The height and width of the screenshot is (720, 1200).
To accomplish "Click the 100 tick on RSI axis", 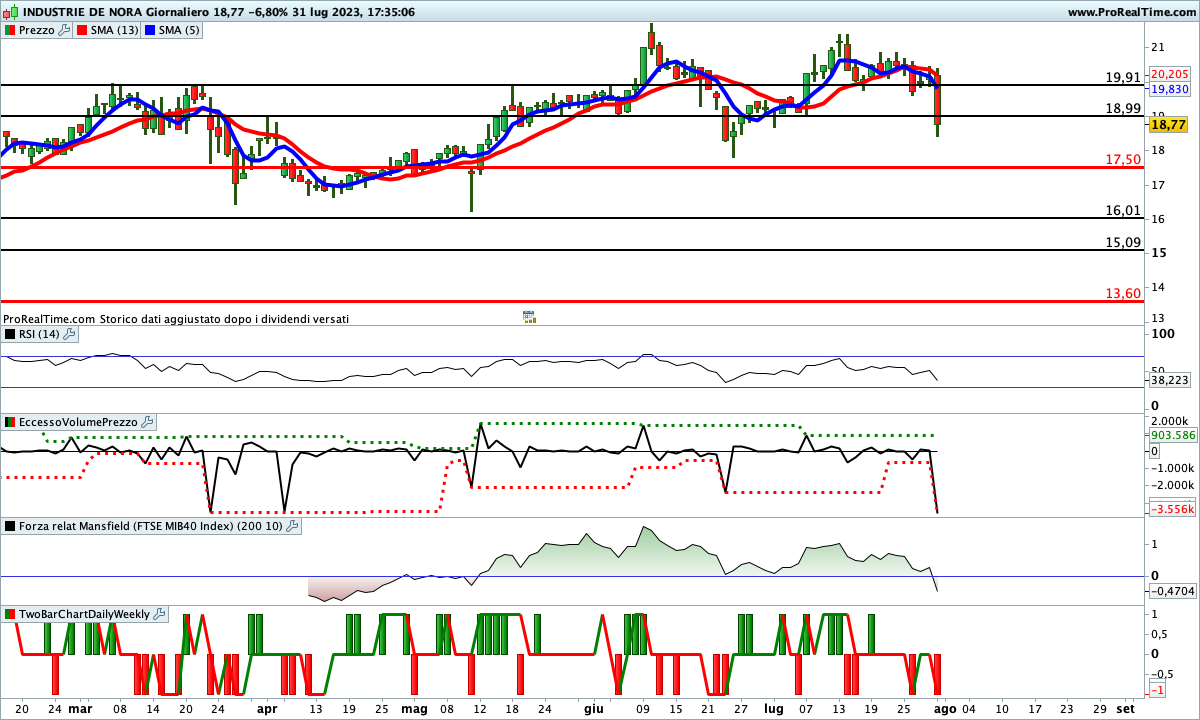I will [1161, 333].
